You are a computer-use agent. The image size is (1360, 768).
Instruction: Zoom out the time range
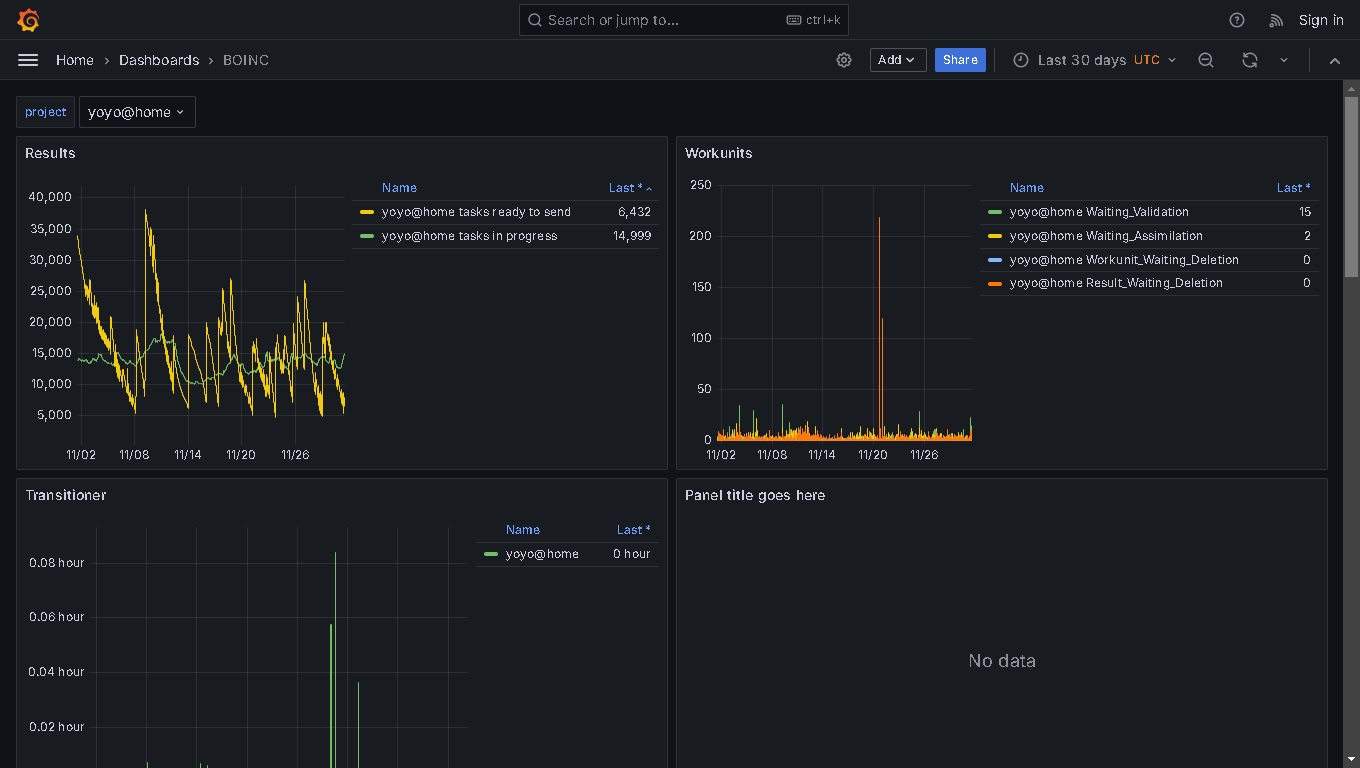pyautogui.click(x=1206, y=60)
